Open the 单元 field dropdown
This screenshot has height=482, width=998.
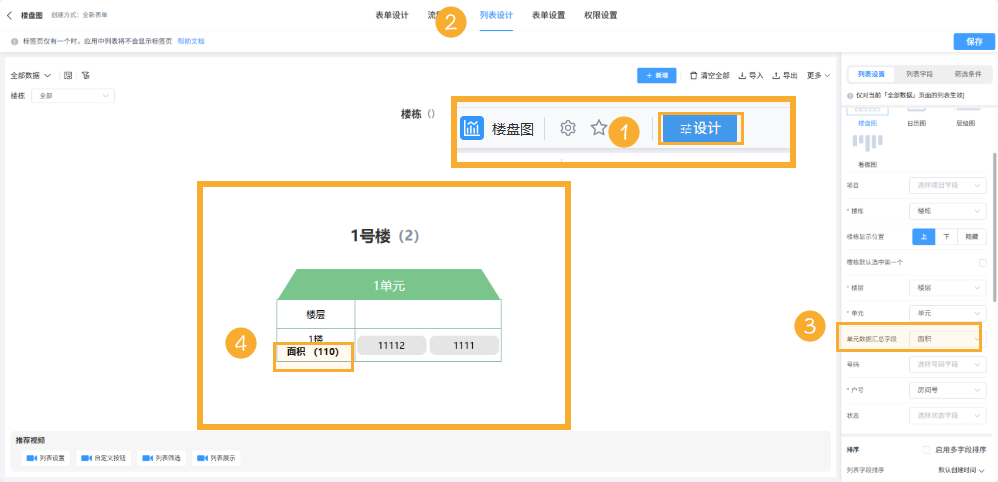948,313
